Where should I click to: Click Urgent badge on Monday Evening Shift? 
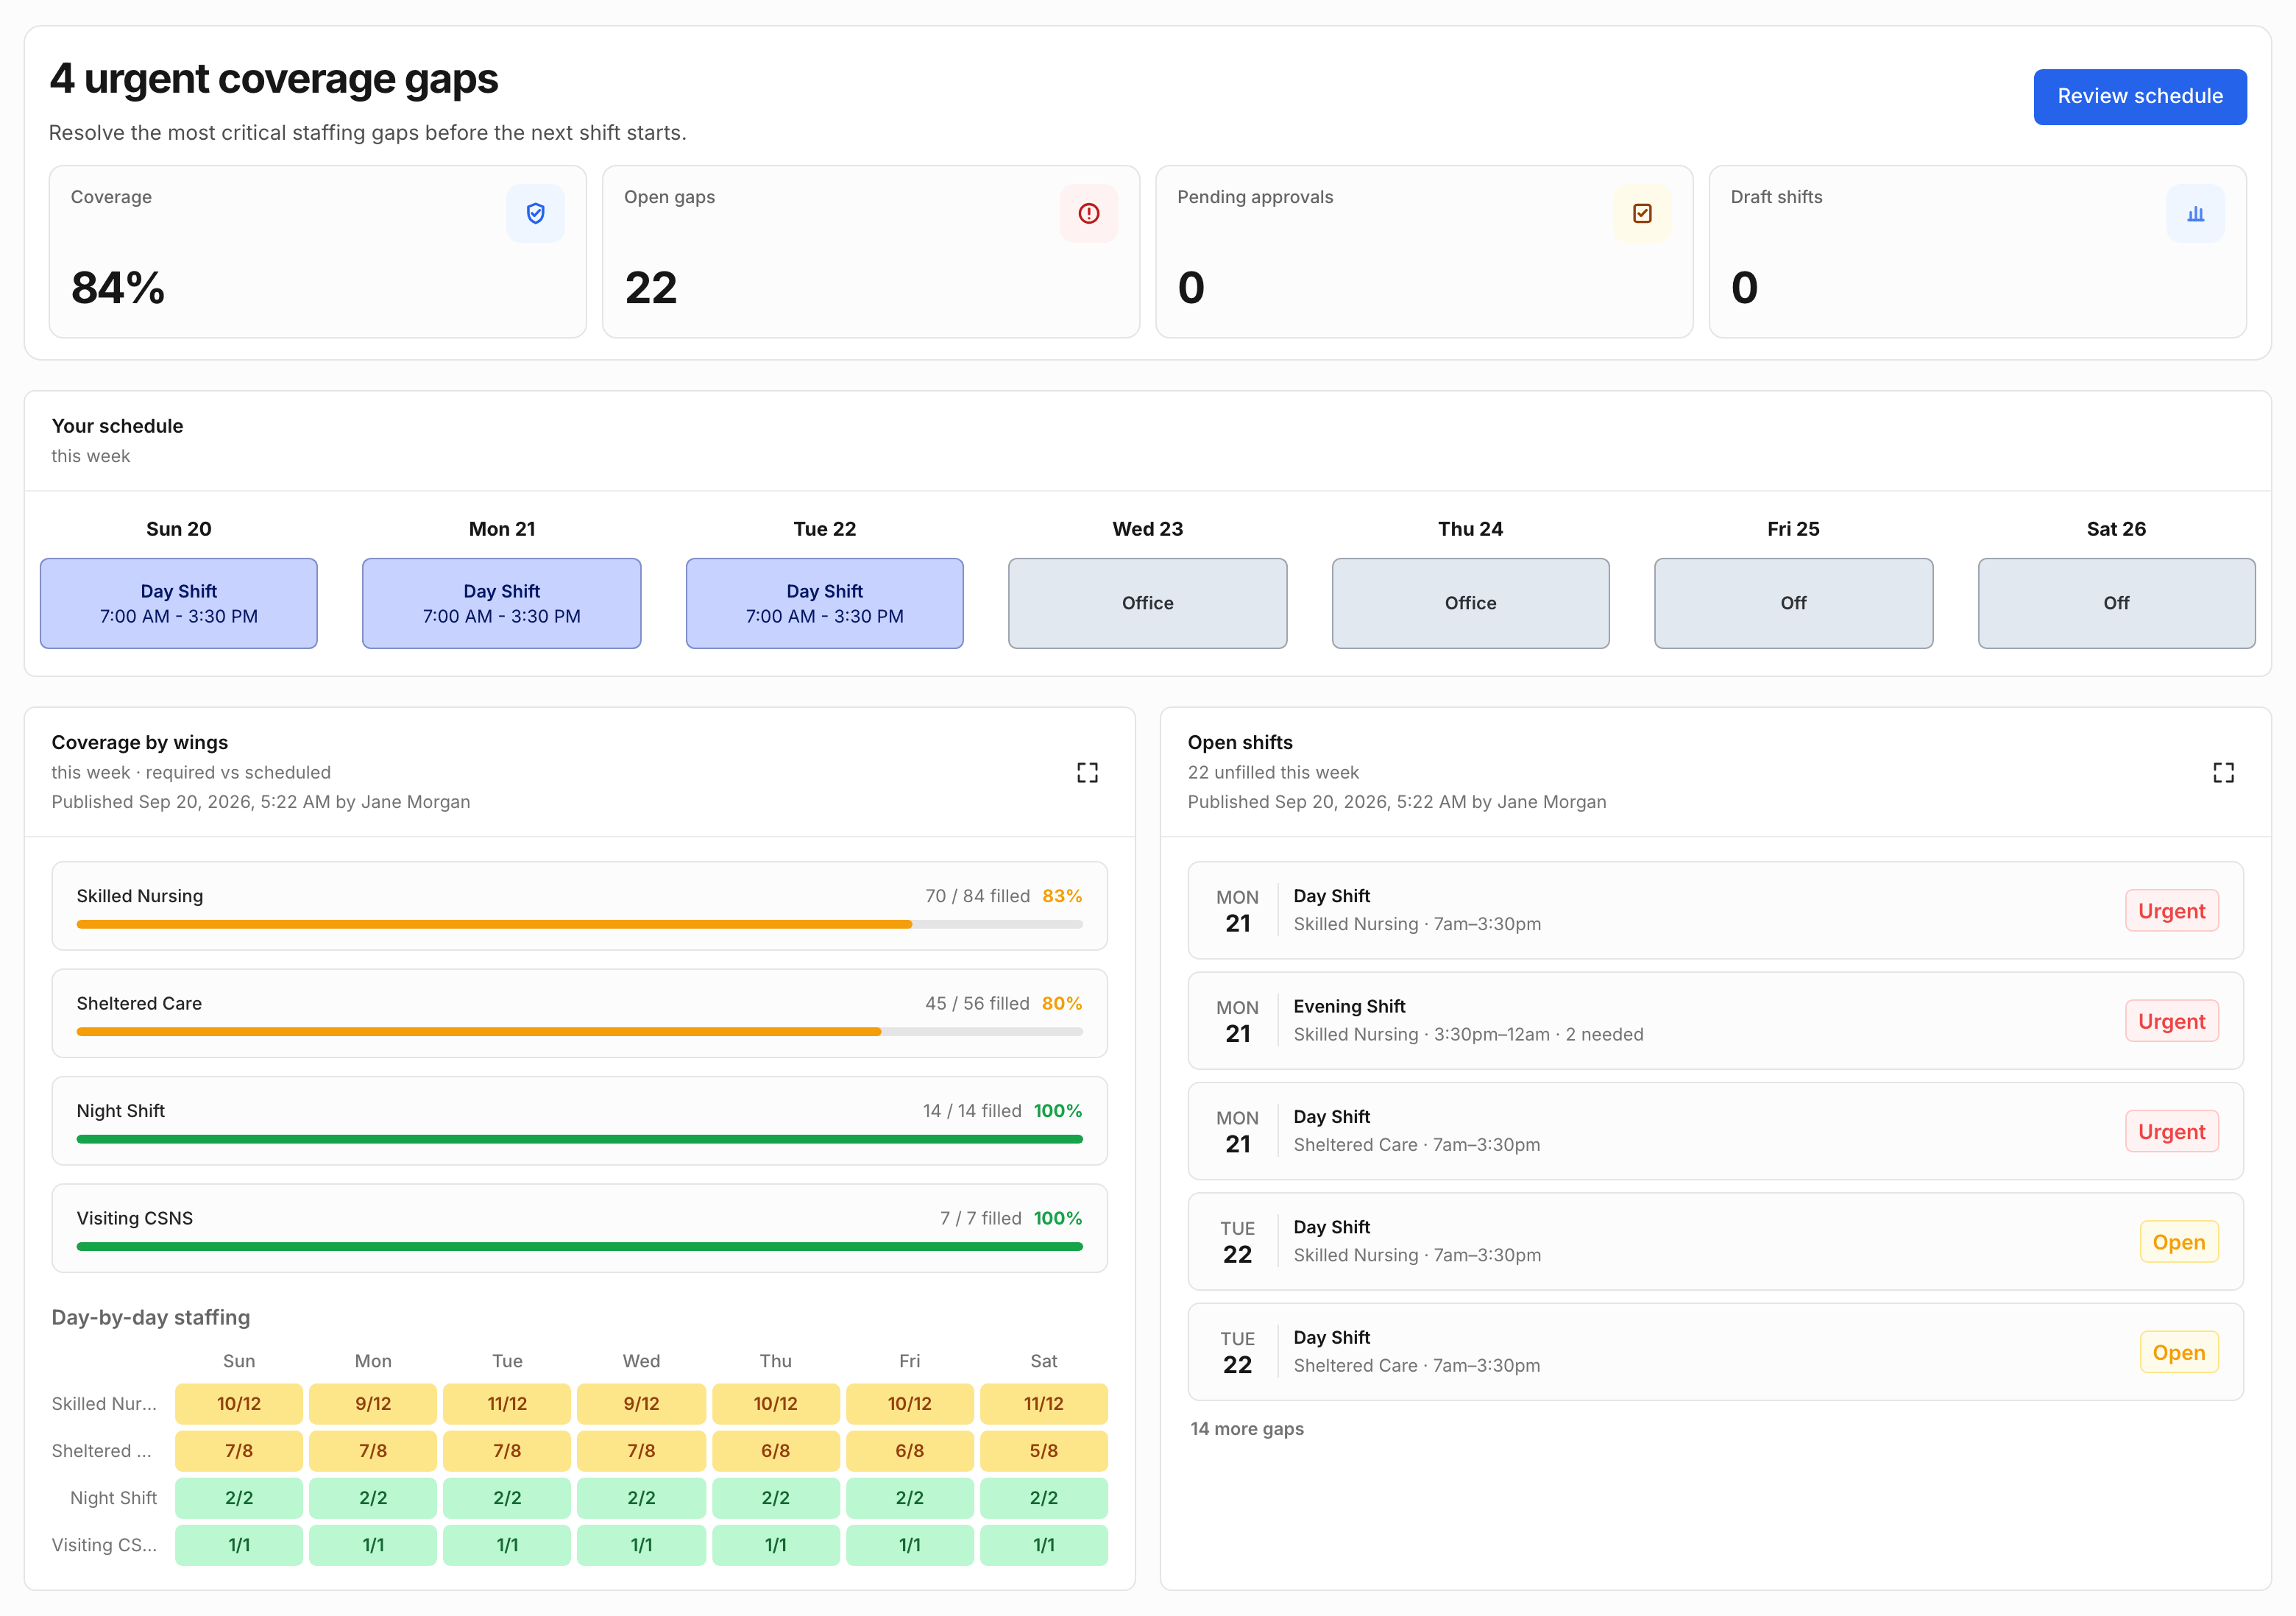[x=2171, y=1021]
